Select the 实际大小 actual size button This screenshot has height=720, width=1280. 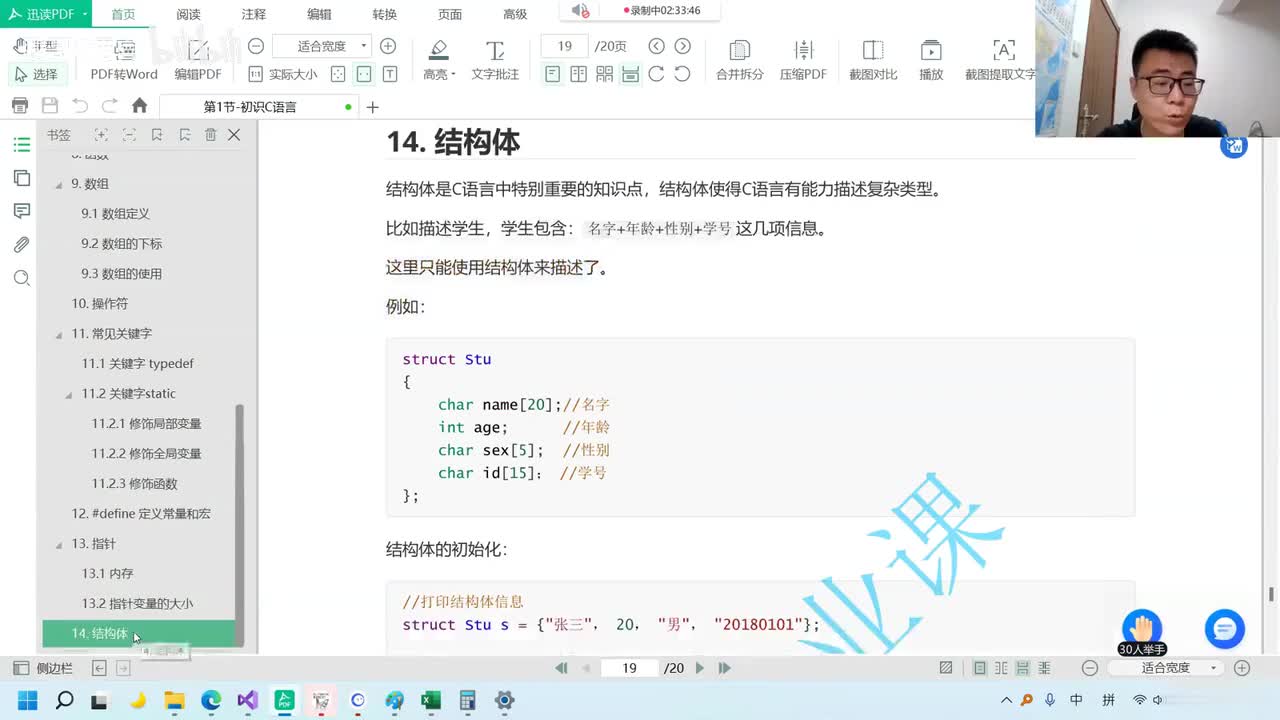(x=283, y=74)
